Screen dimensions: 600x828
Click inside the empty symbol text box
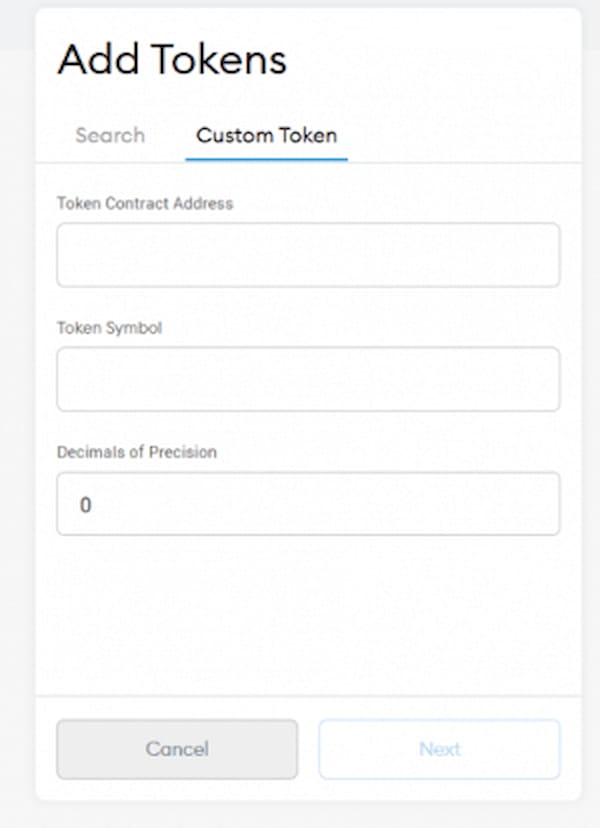coord(307,378)
